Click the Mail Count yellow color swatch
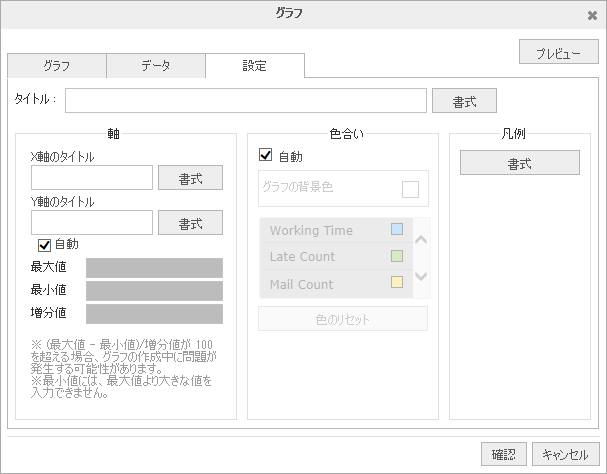Viewport: 607px width, 474px height. tap(397, 284)
